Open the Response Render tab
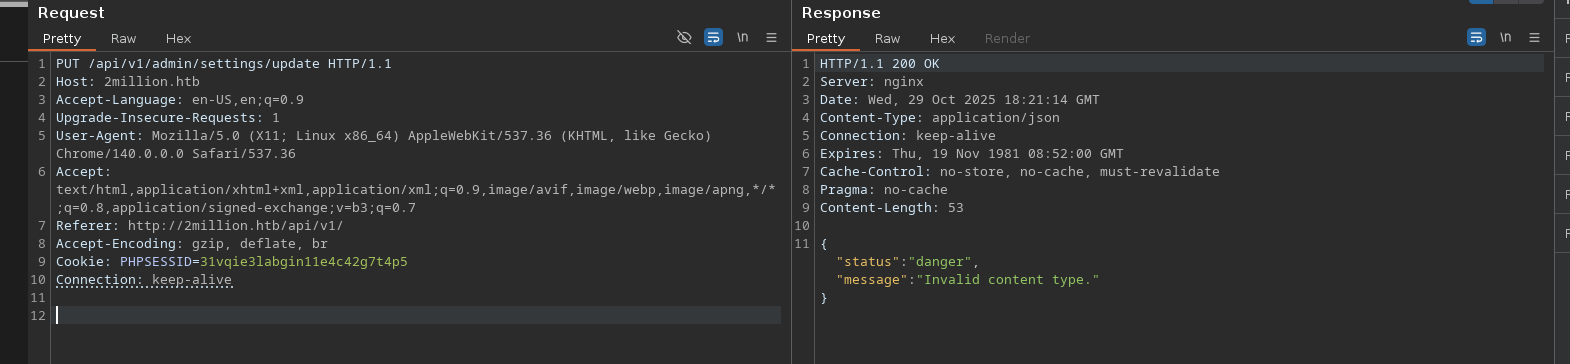Viewport: 1570px width, 364px height. coord(1007,38)
